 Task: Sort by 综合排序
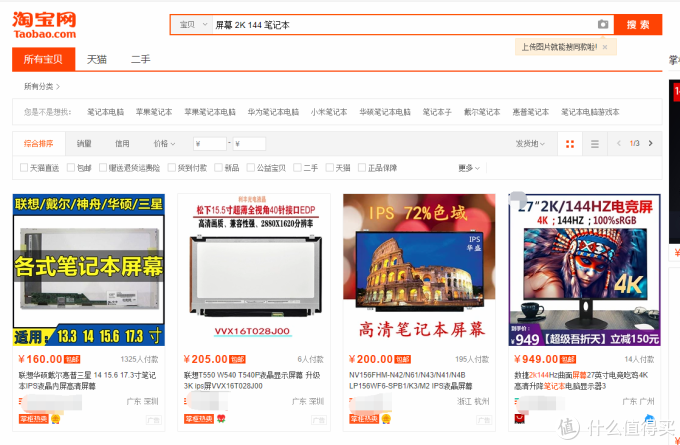pos(39,144)
